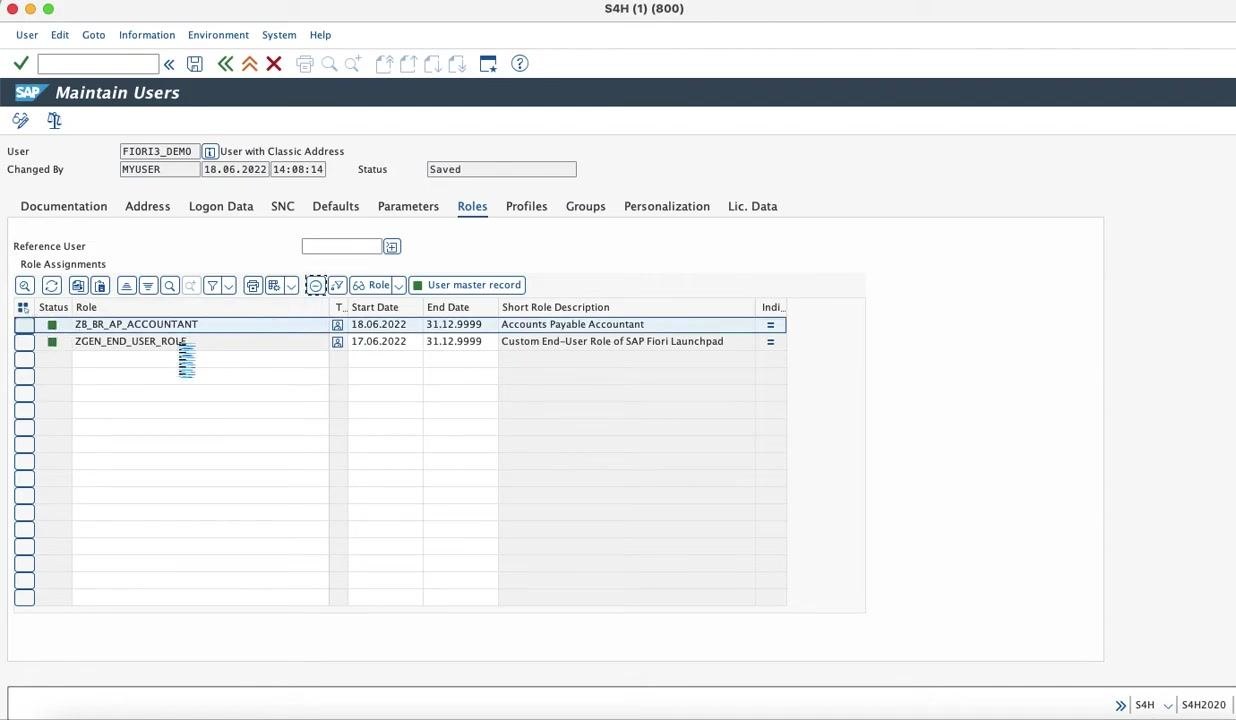Click the green Enter checkmark icon
This screenshot has height=720, width=1236.
click(21, 64)
